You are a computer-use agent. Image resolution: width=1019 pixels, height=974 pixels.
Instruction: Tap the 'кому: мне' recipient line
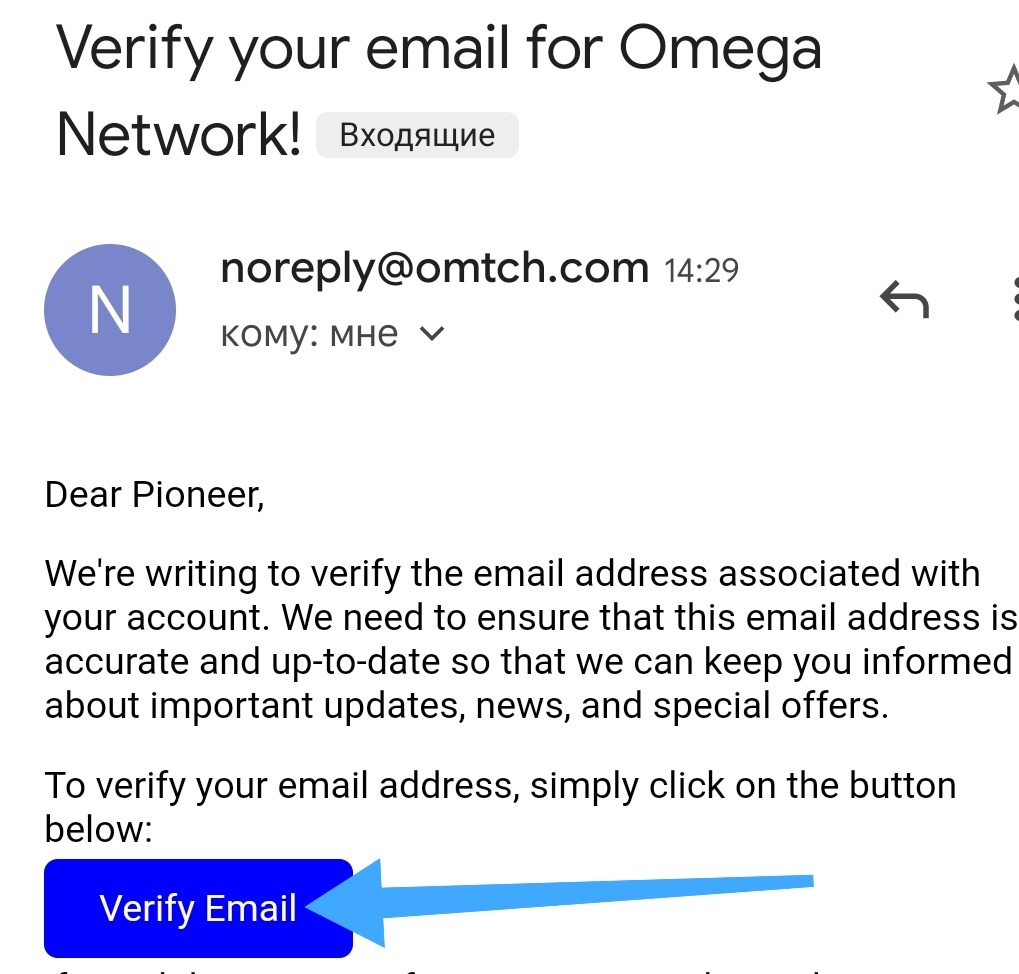pyautogui.click(x=309, y=334)
